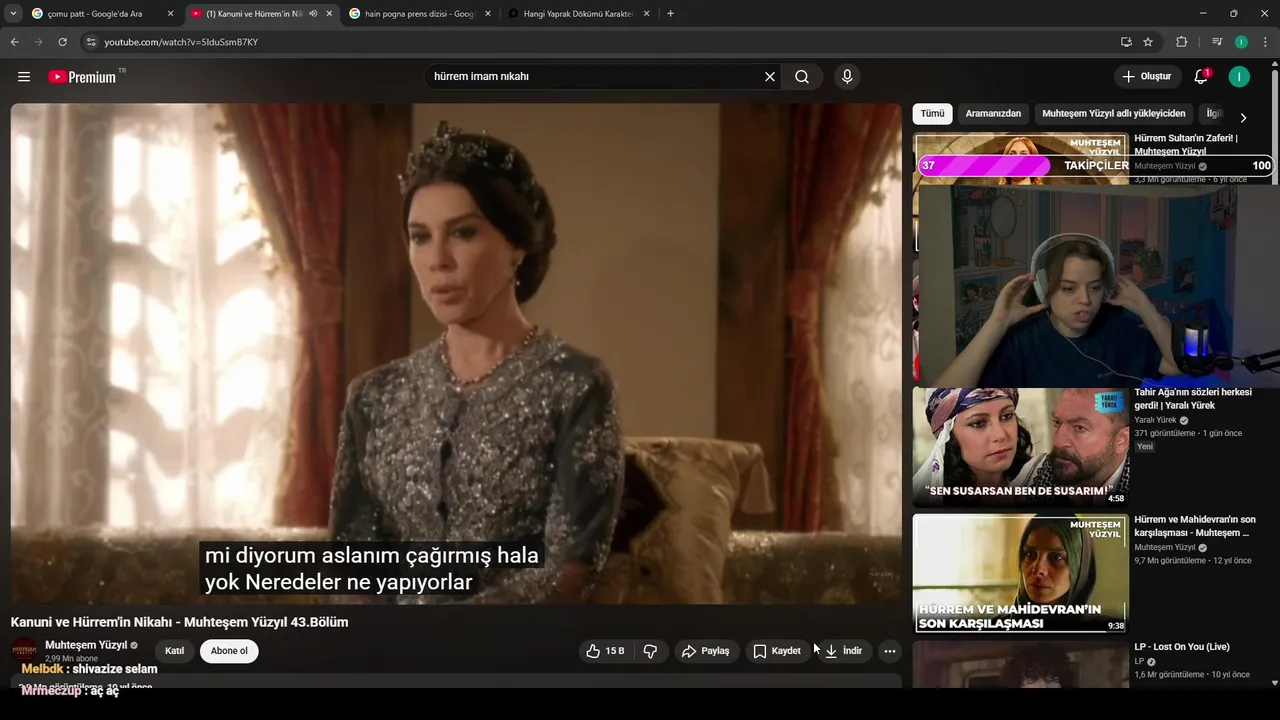Open Muhteşem Yüzyıl channel avatar
Viewport: 1280px width, 720px height.
[x=24, y=651]
